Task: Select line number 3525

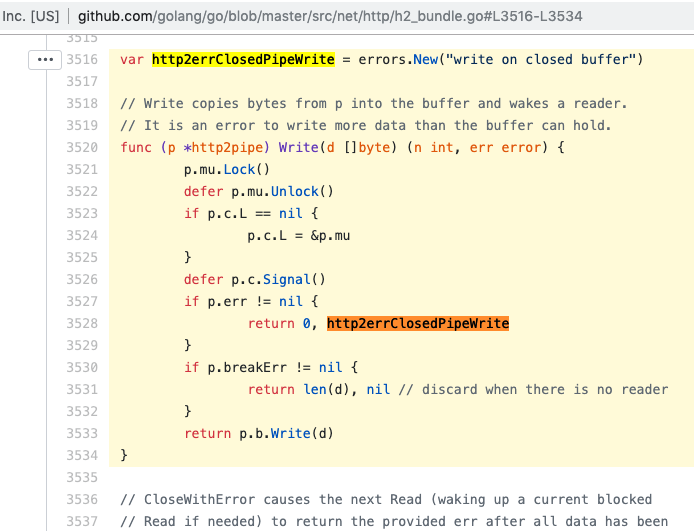Action: point(82,257)
